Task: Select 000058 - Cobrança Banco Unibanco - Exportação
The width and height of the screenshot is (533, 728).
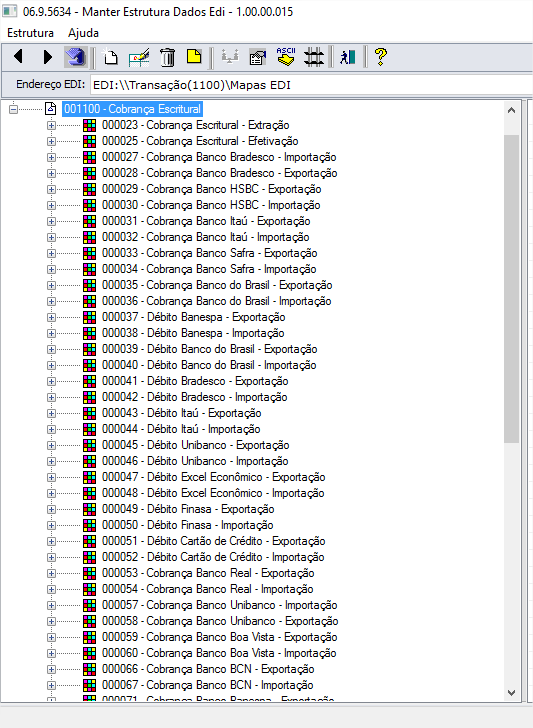Action: click(x=220, y=622)
